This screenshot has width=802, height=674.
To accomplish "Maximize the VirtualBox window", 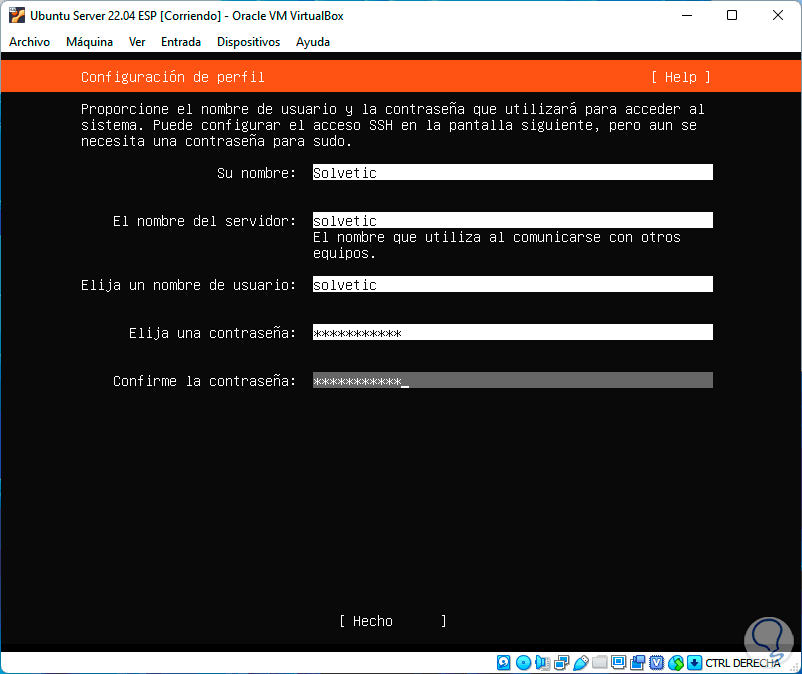I will point(732,15).
